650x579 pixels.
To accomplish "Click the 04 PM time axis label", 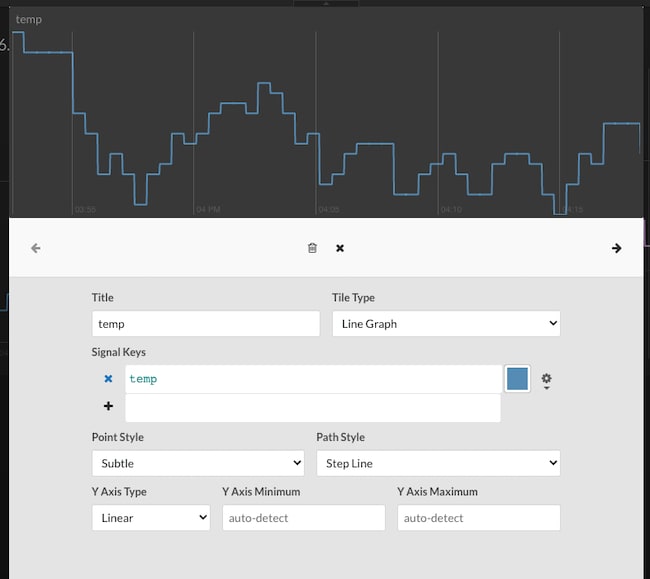I will (x=208, y=210).
